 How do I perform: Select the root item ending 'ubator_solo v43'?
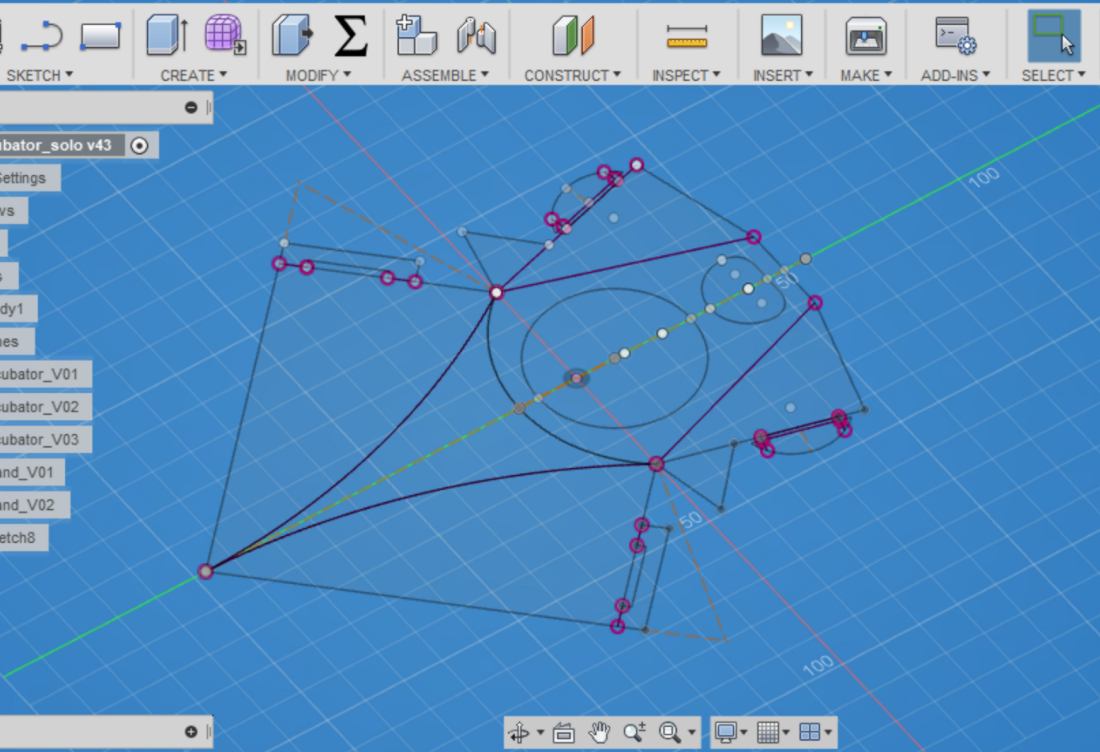pos(62,145)
